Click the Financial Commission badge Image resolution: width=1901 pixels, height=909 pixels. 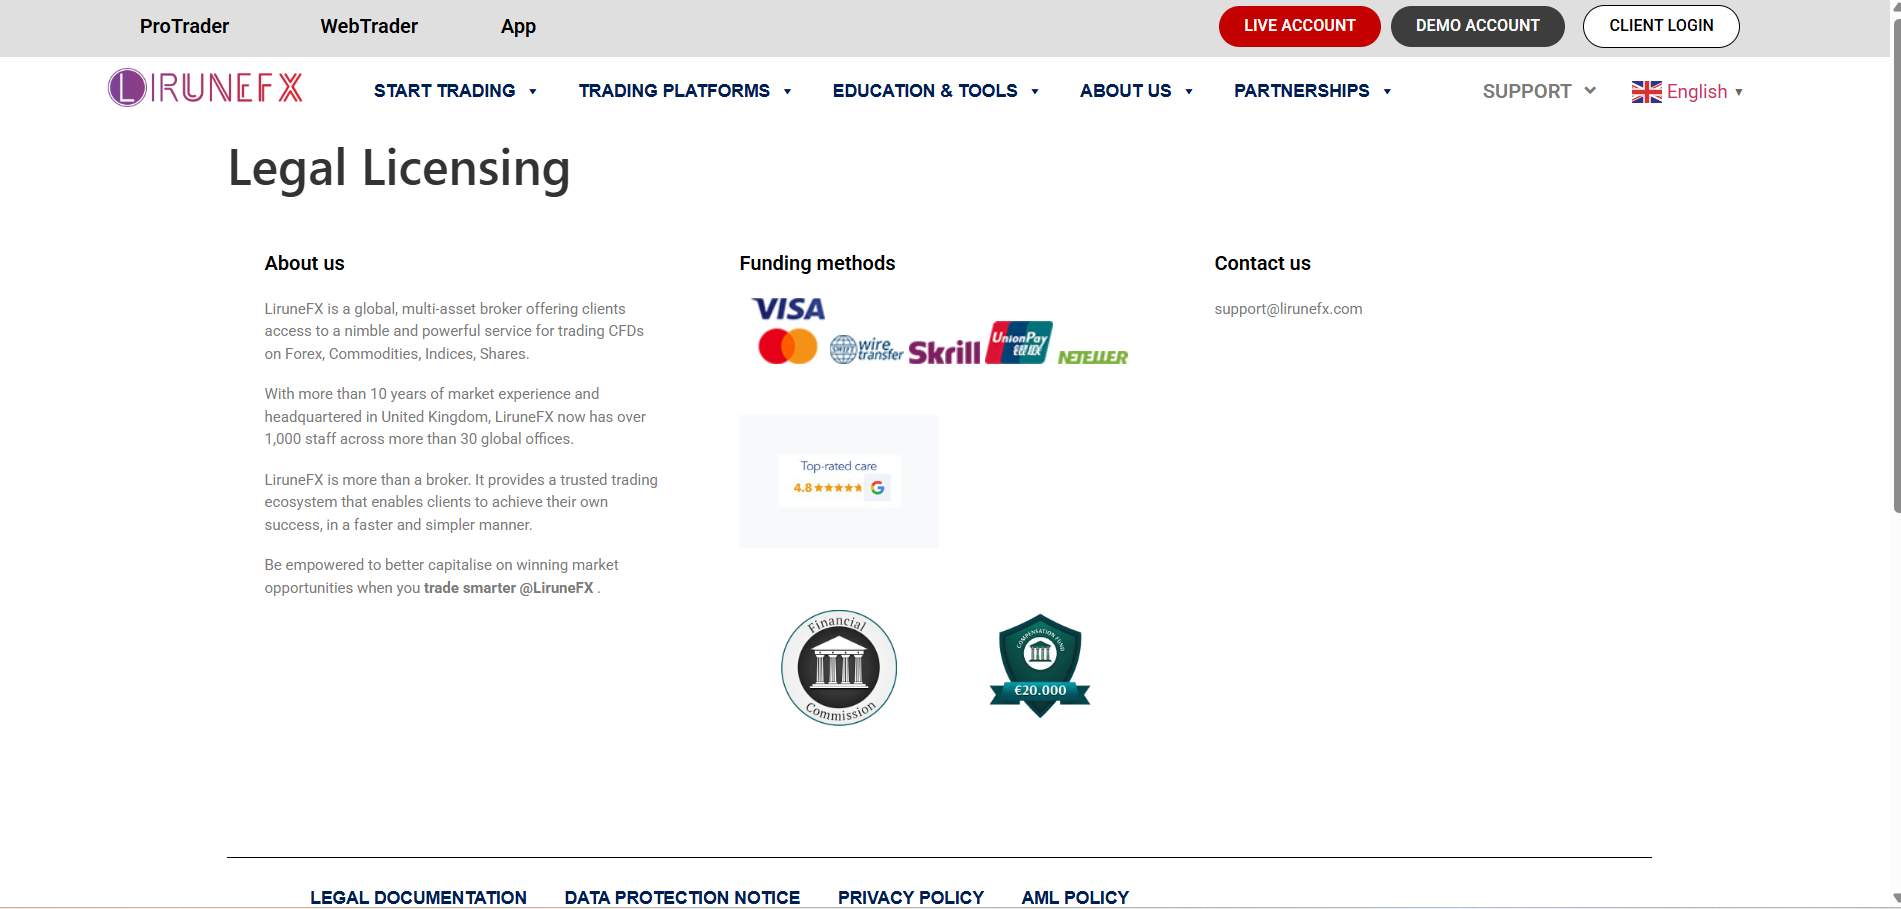pyautogui.click(x=838, y=668)
